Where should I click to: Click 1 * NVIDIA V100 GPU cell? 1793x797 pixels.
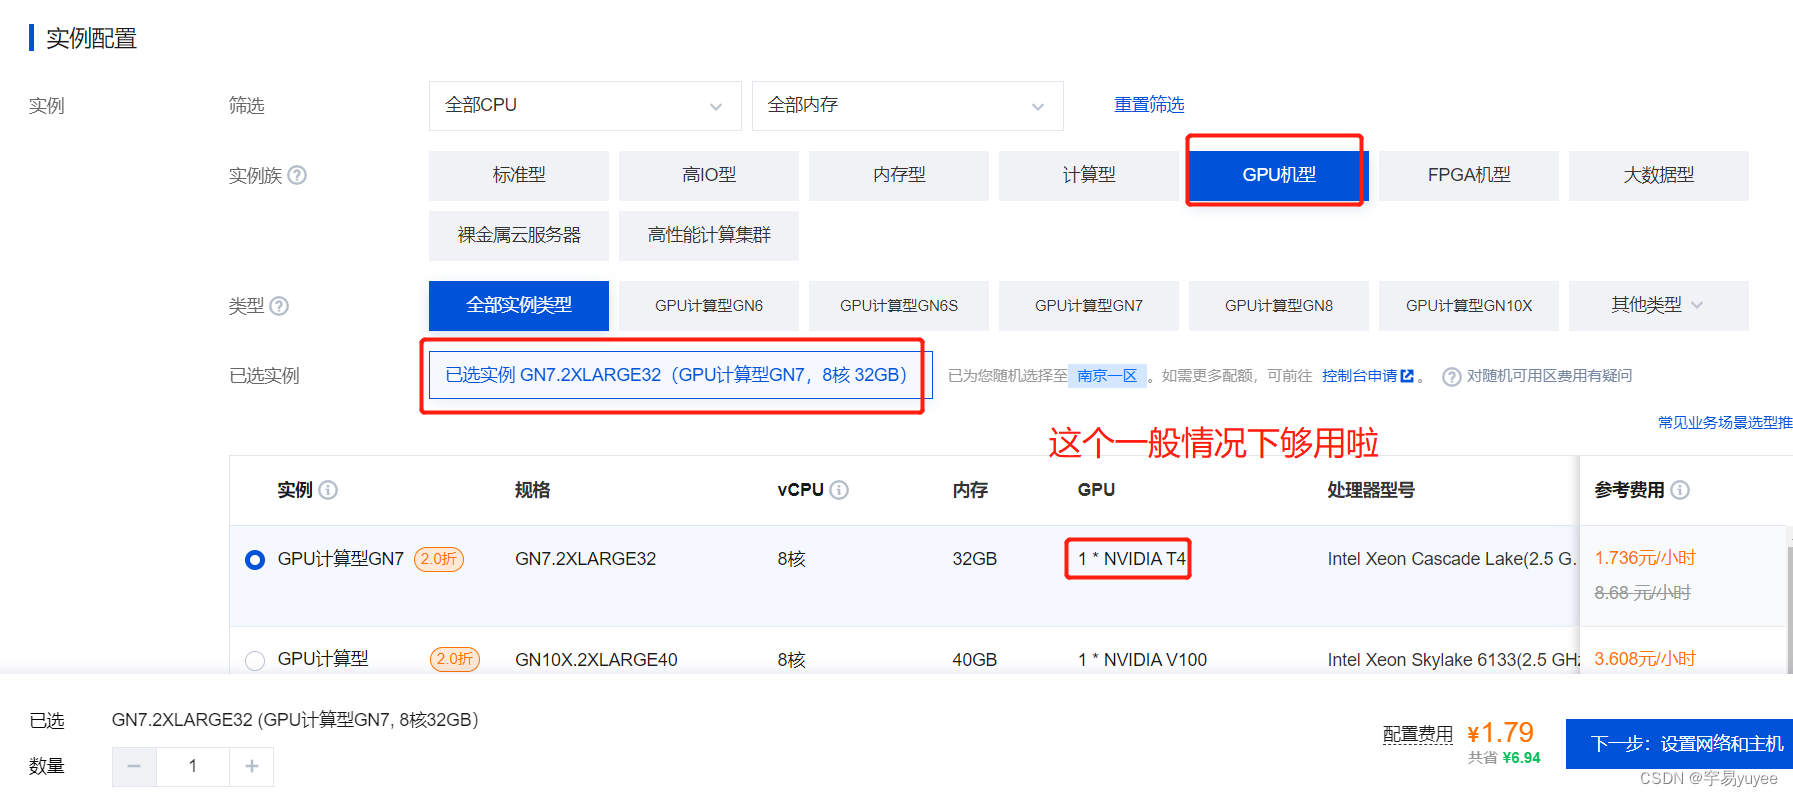(1142, 660)
